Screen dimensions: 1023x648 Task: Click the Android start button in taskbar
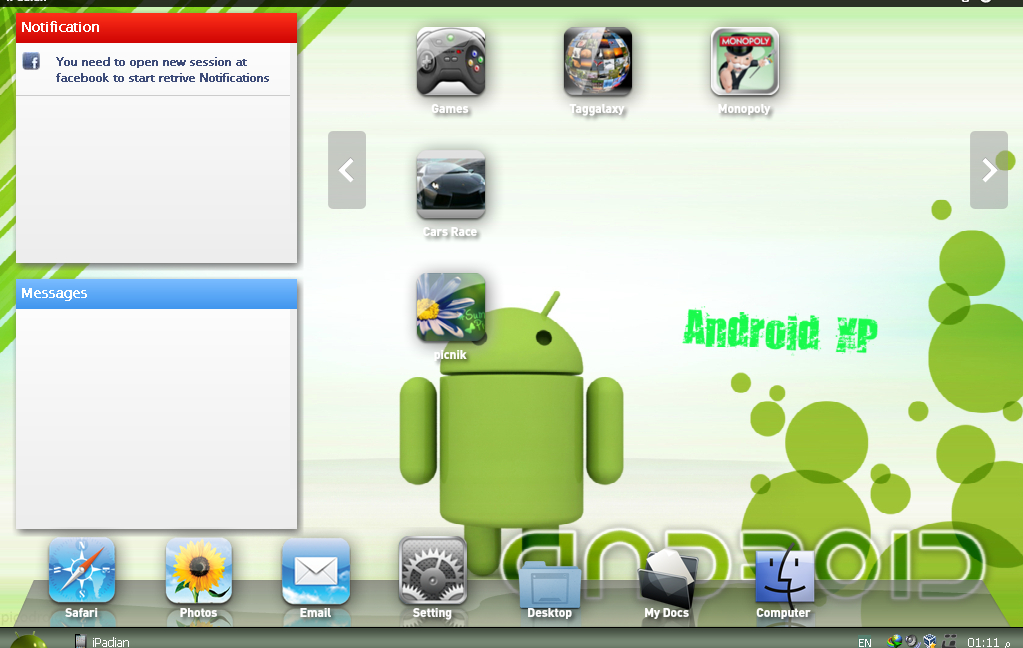click(x=28, y=640)
